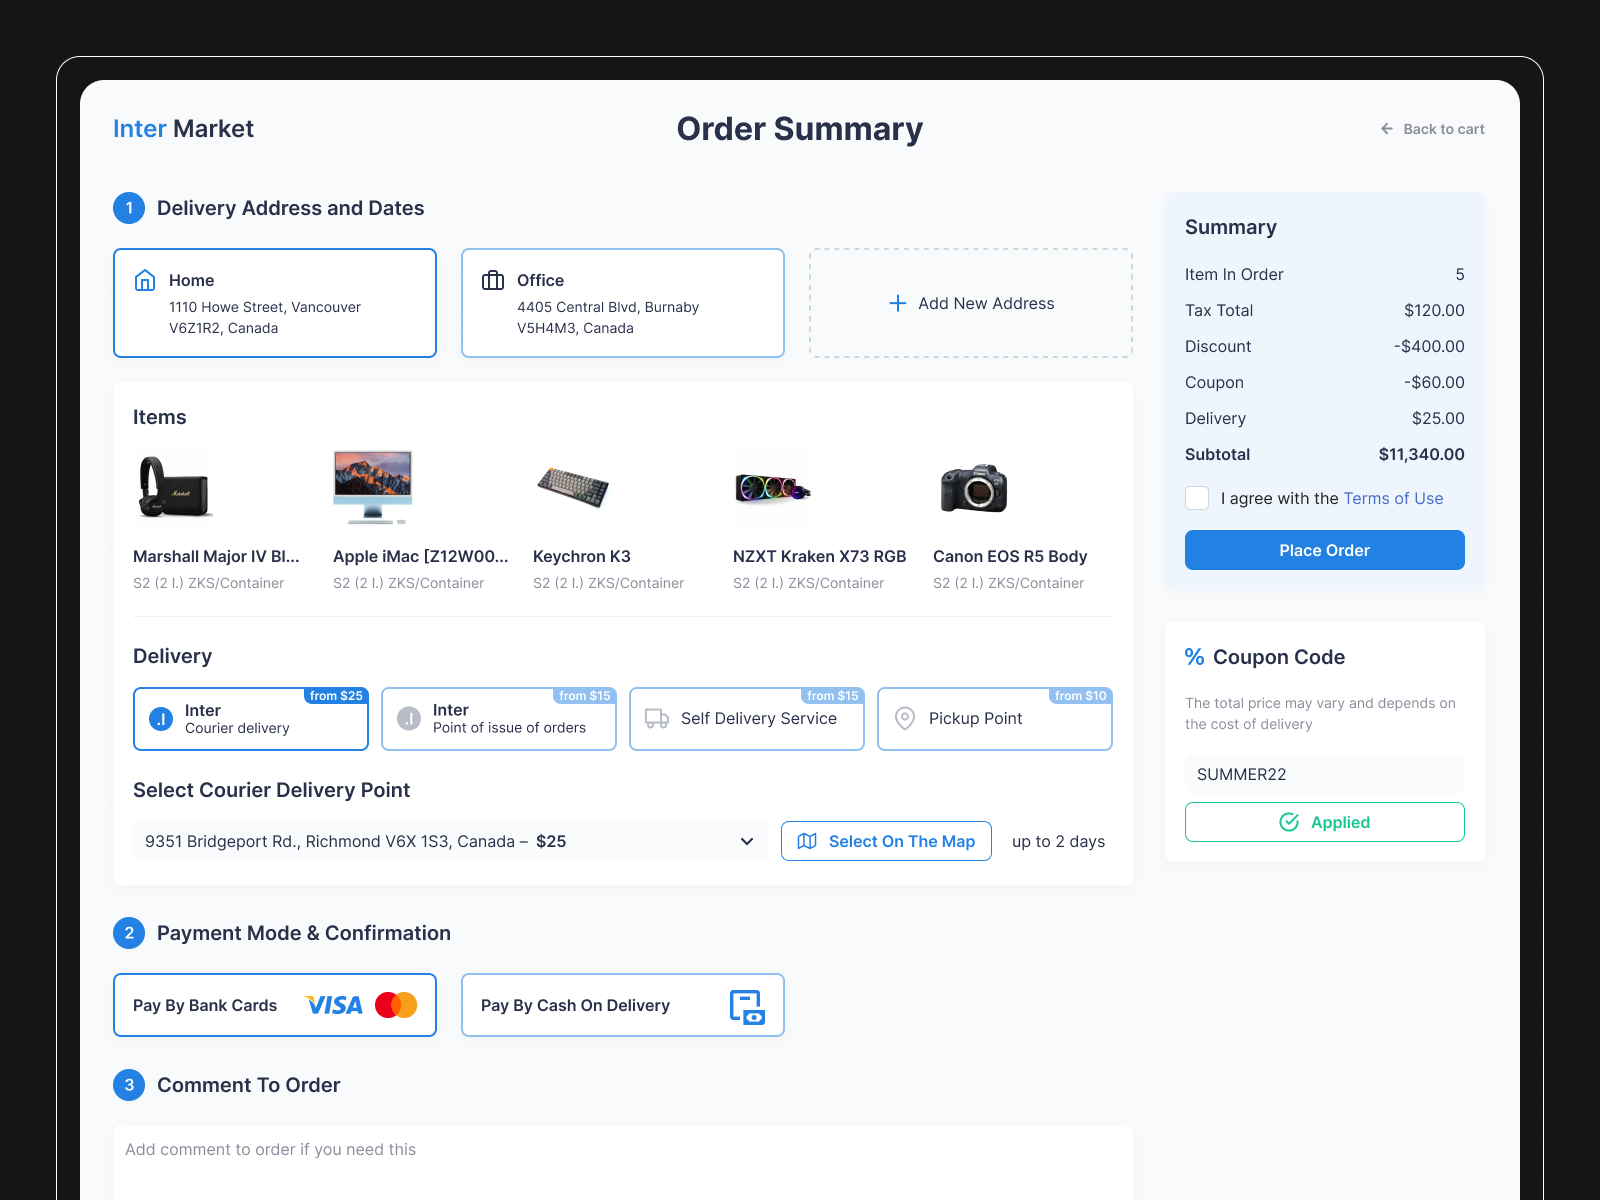
Task: Click the Visa logo in Pay By Bank Cards
Action: coord(333,1005)
